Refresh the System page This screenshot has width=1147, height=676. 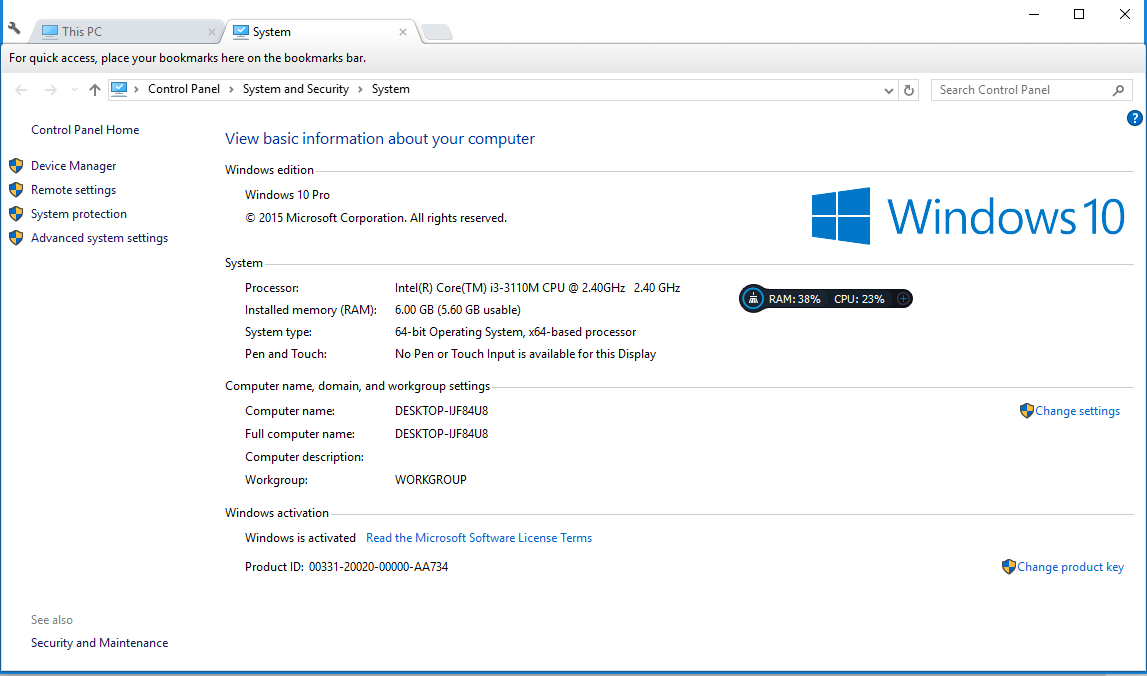pyautogui.click(x=909, y=91)
